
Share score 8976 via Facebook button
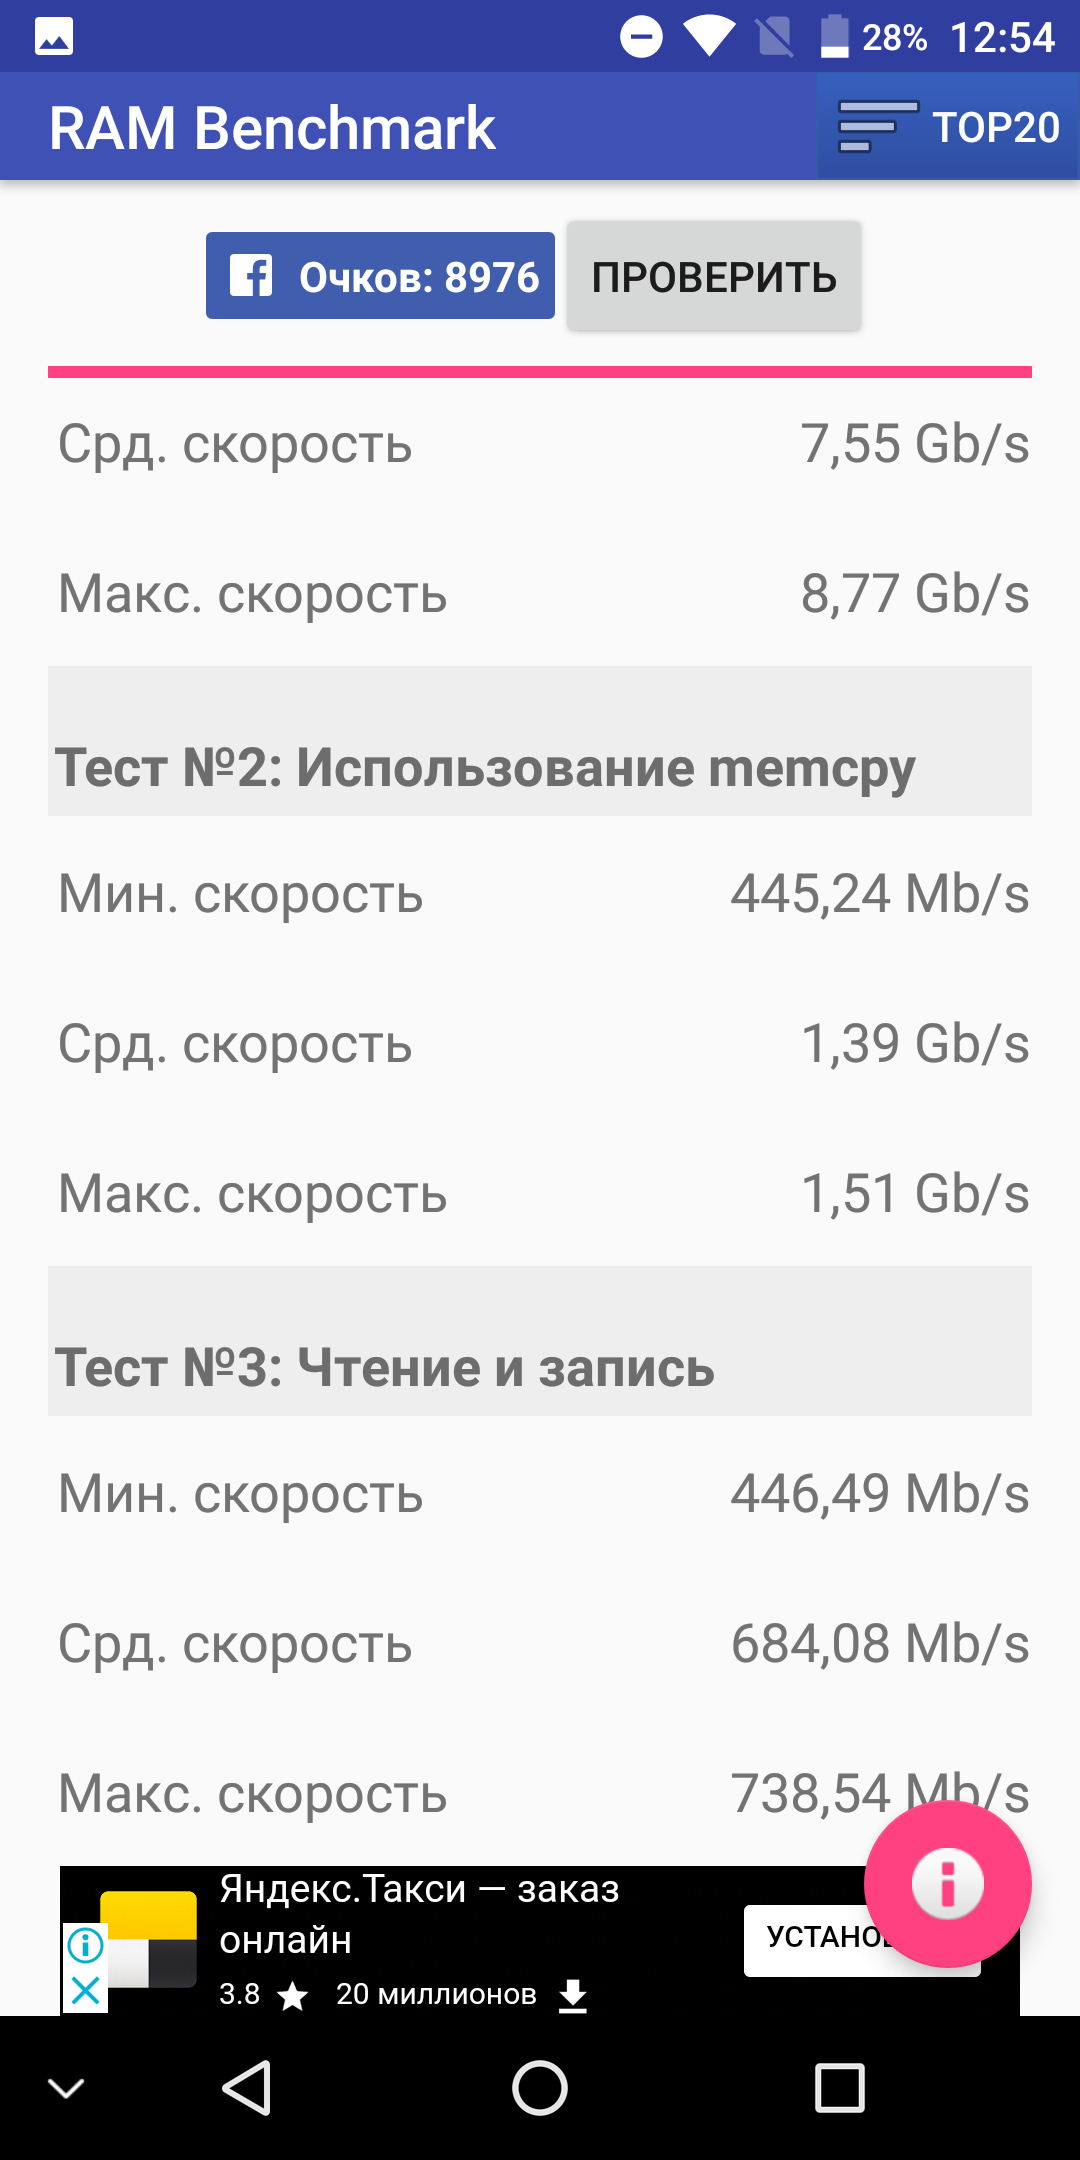coord(380,276)
